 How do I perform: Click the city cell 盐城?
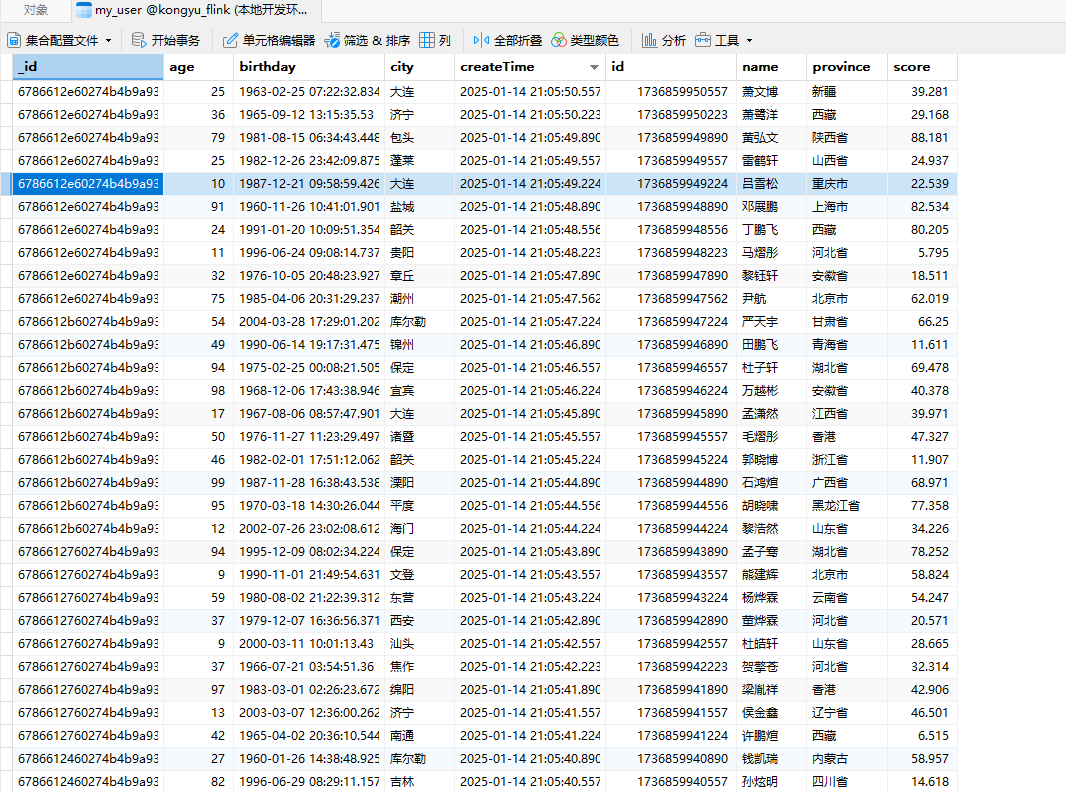402,206
